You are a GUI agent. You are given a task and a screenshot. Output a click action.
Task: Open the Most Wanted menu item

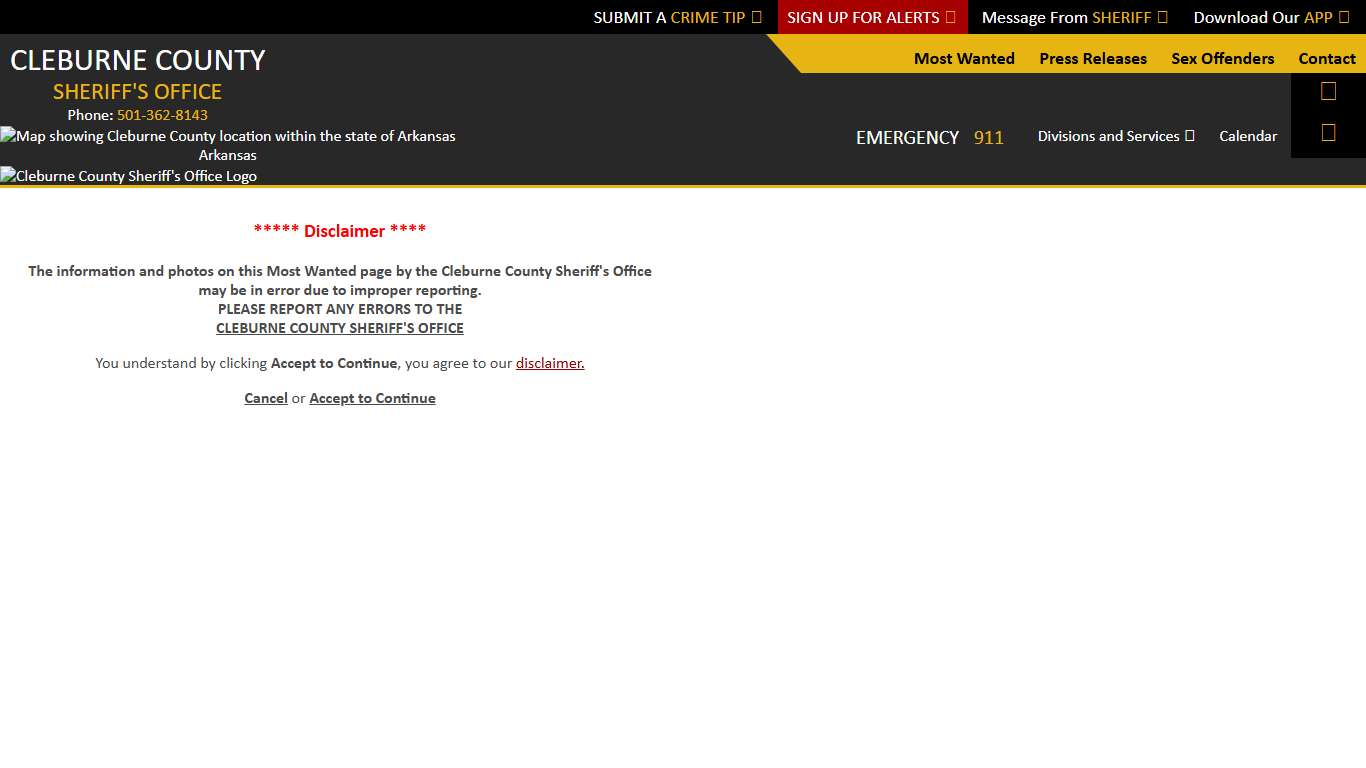pyautogui.click(x=964, y=59)
